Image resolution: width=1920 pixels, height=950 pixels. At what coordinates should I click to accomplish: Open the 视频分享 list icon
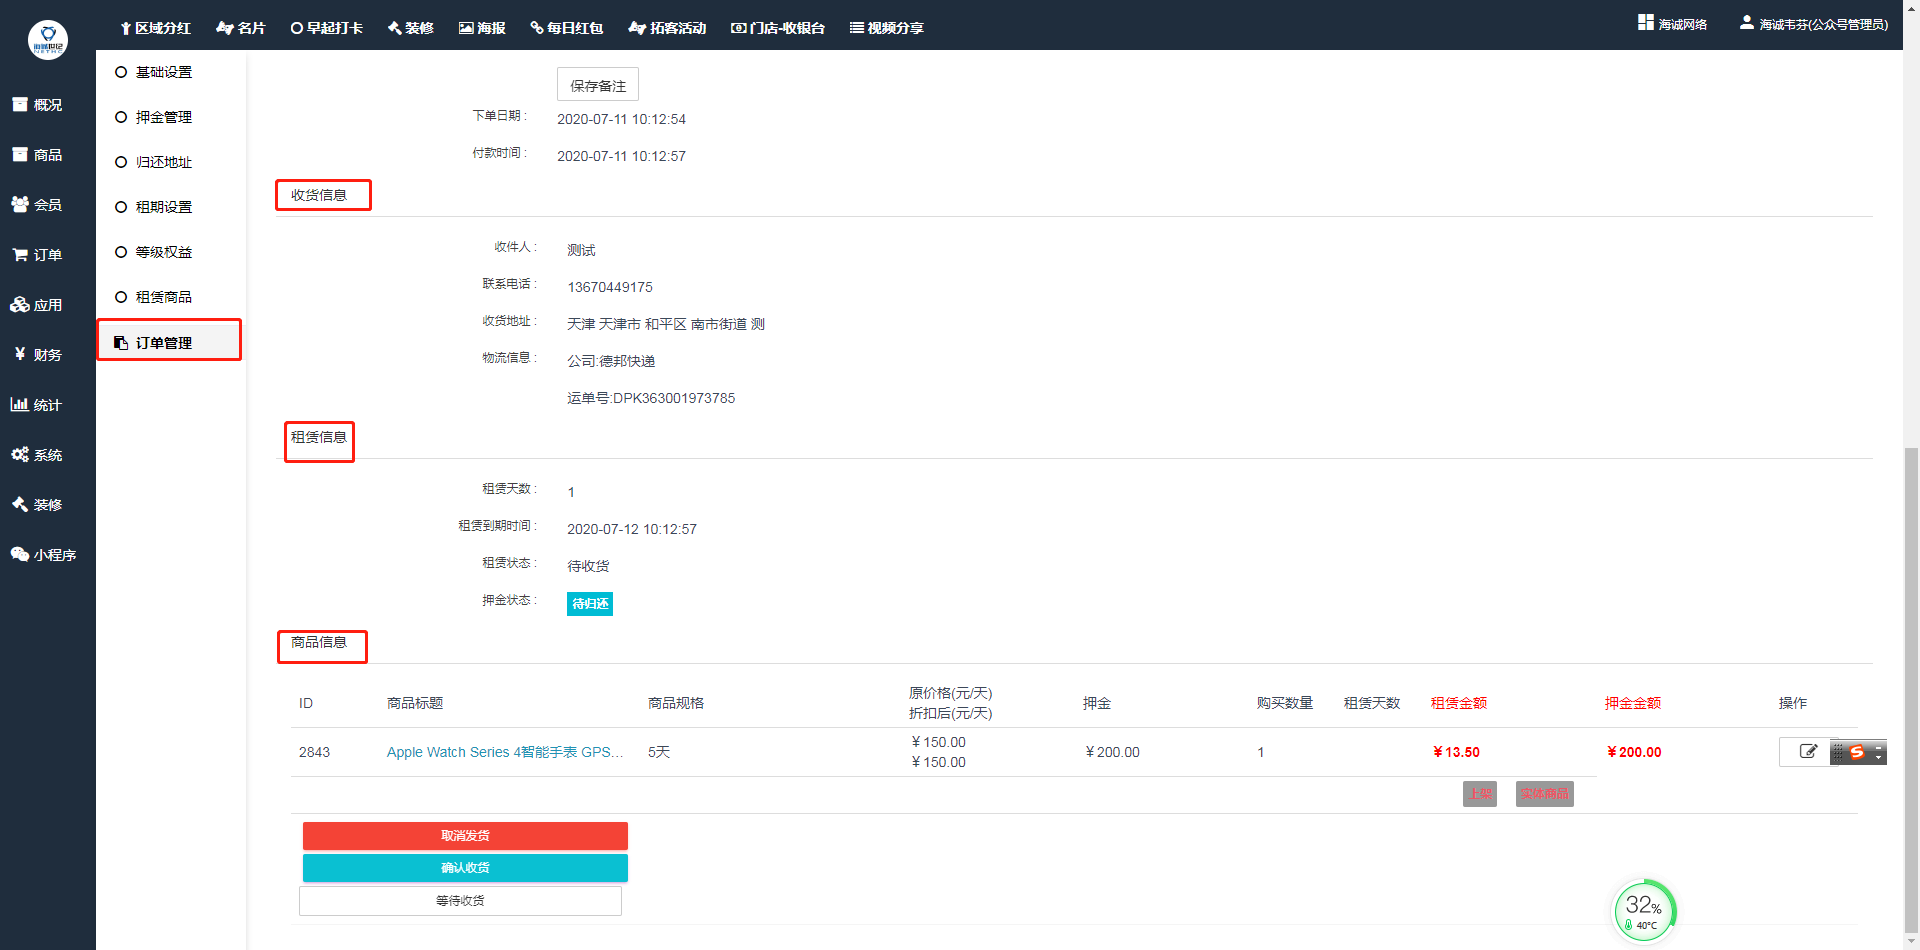(857, 28)
